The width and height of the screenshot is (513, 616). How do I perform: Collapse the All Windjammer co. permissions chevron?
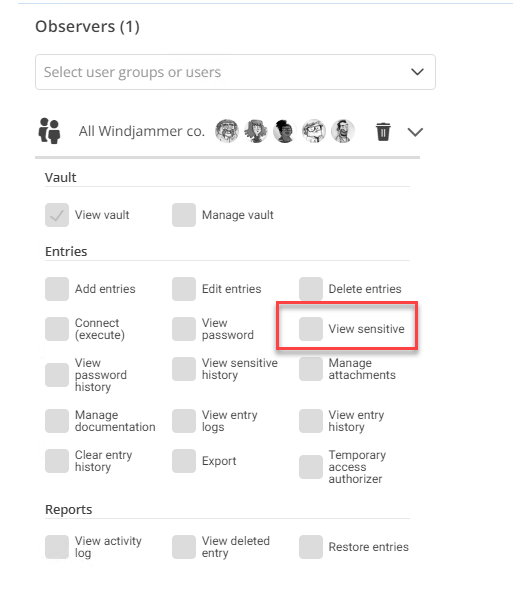pyautogui.click(x=415, y=132)
